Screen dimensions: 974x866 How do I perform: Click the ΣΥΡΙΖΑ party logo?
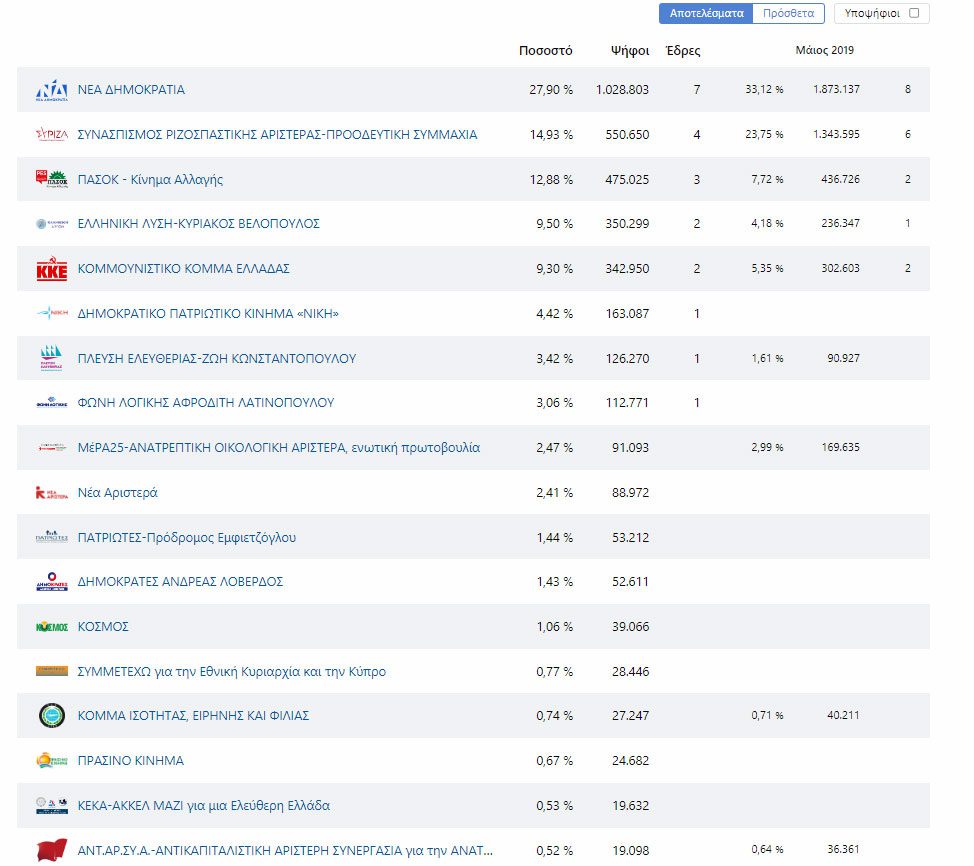(x=52, y=134)
